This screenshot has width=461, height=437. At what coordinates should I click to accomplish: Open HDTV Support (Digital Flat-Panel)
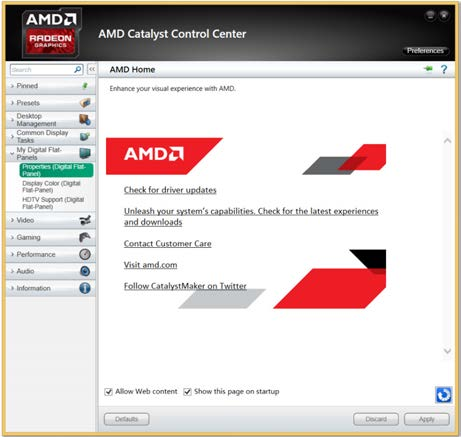53,203
